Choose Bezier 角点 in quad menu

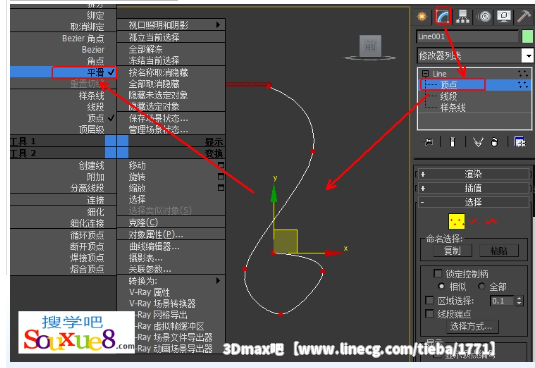tap(83, 39)
